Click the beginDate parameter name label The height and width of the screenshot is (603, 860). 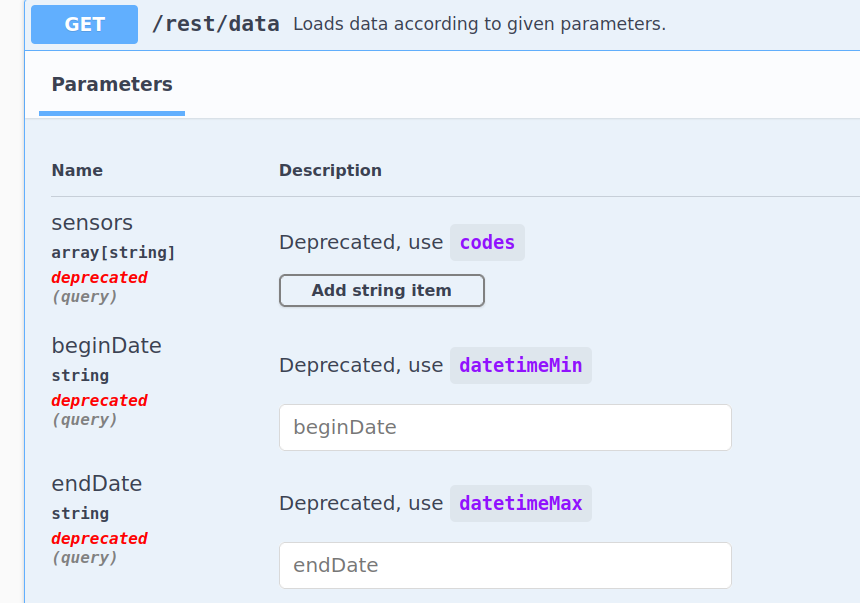point(106,346)
